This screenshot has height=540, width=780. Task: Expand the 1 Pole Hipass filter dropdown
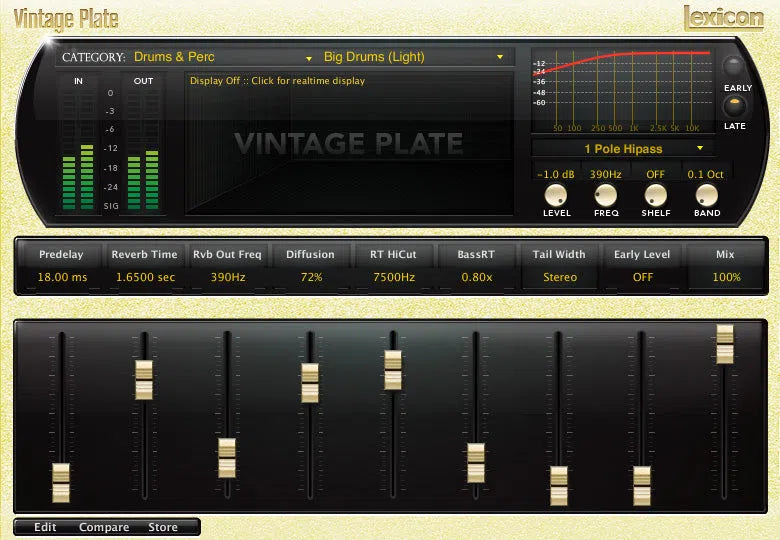(x=623, y=148)
